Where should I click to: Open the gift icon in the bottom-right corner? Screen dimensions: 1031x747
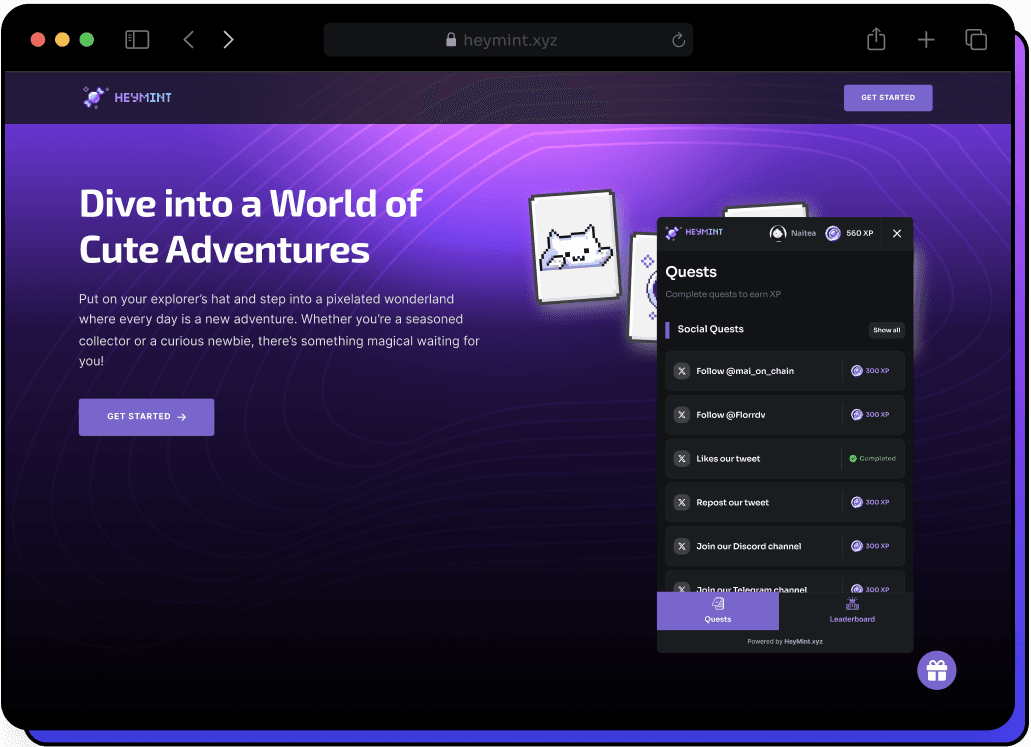936,670
